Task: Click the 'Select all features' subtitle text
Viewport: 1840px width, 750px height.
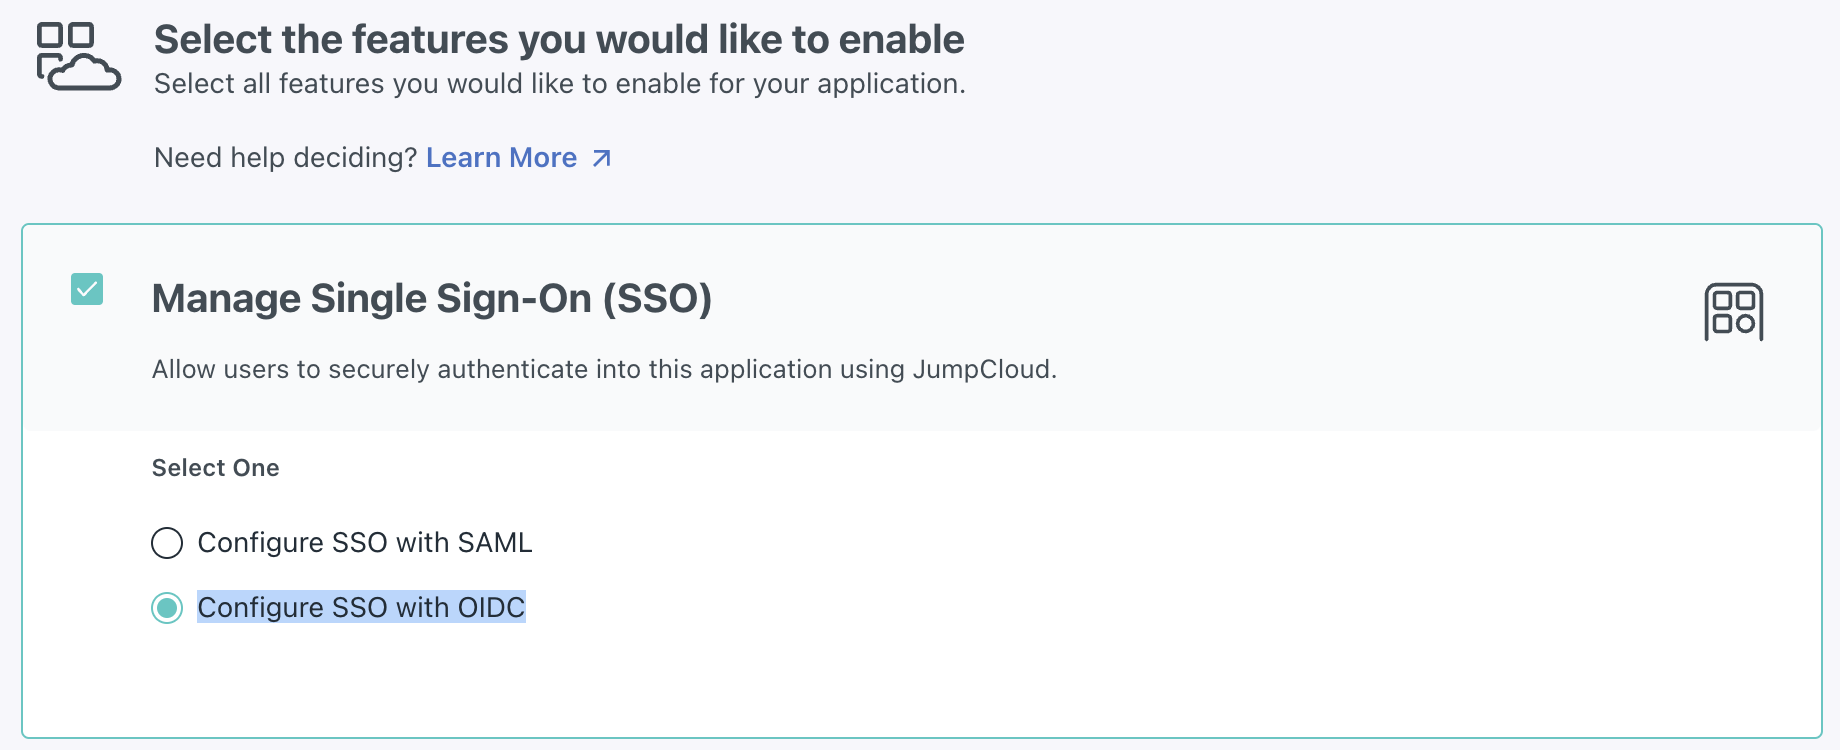Action: click(x=559, y=84)
